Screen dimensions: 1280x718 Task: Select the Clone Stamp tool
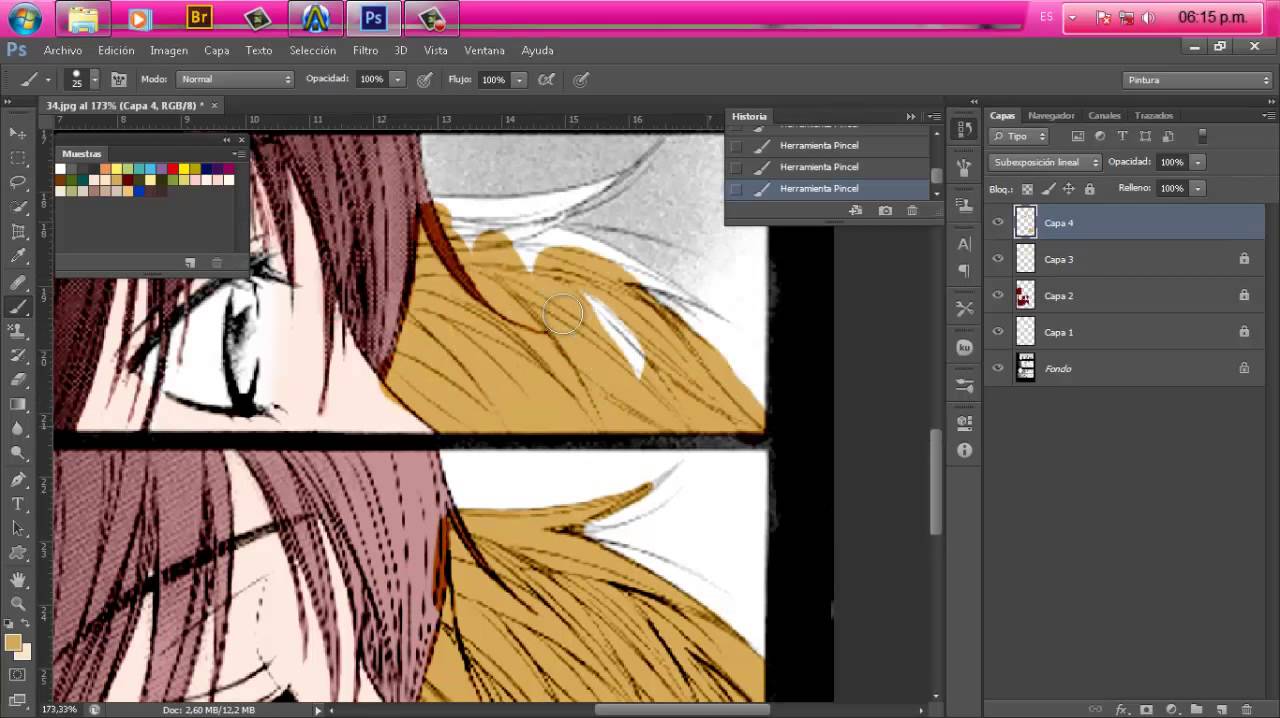[18, 332]
